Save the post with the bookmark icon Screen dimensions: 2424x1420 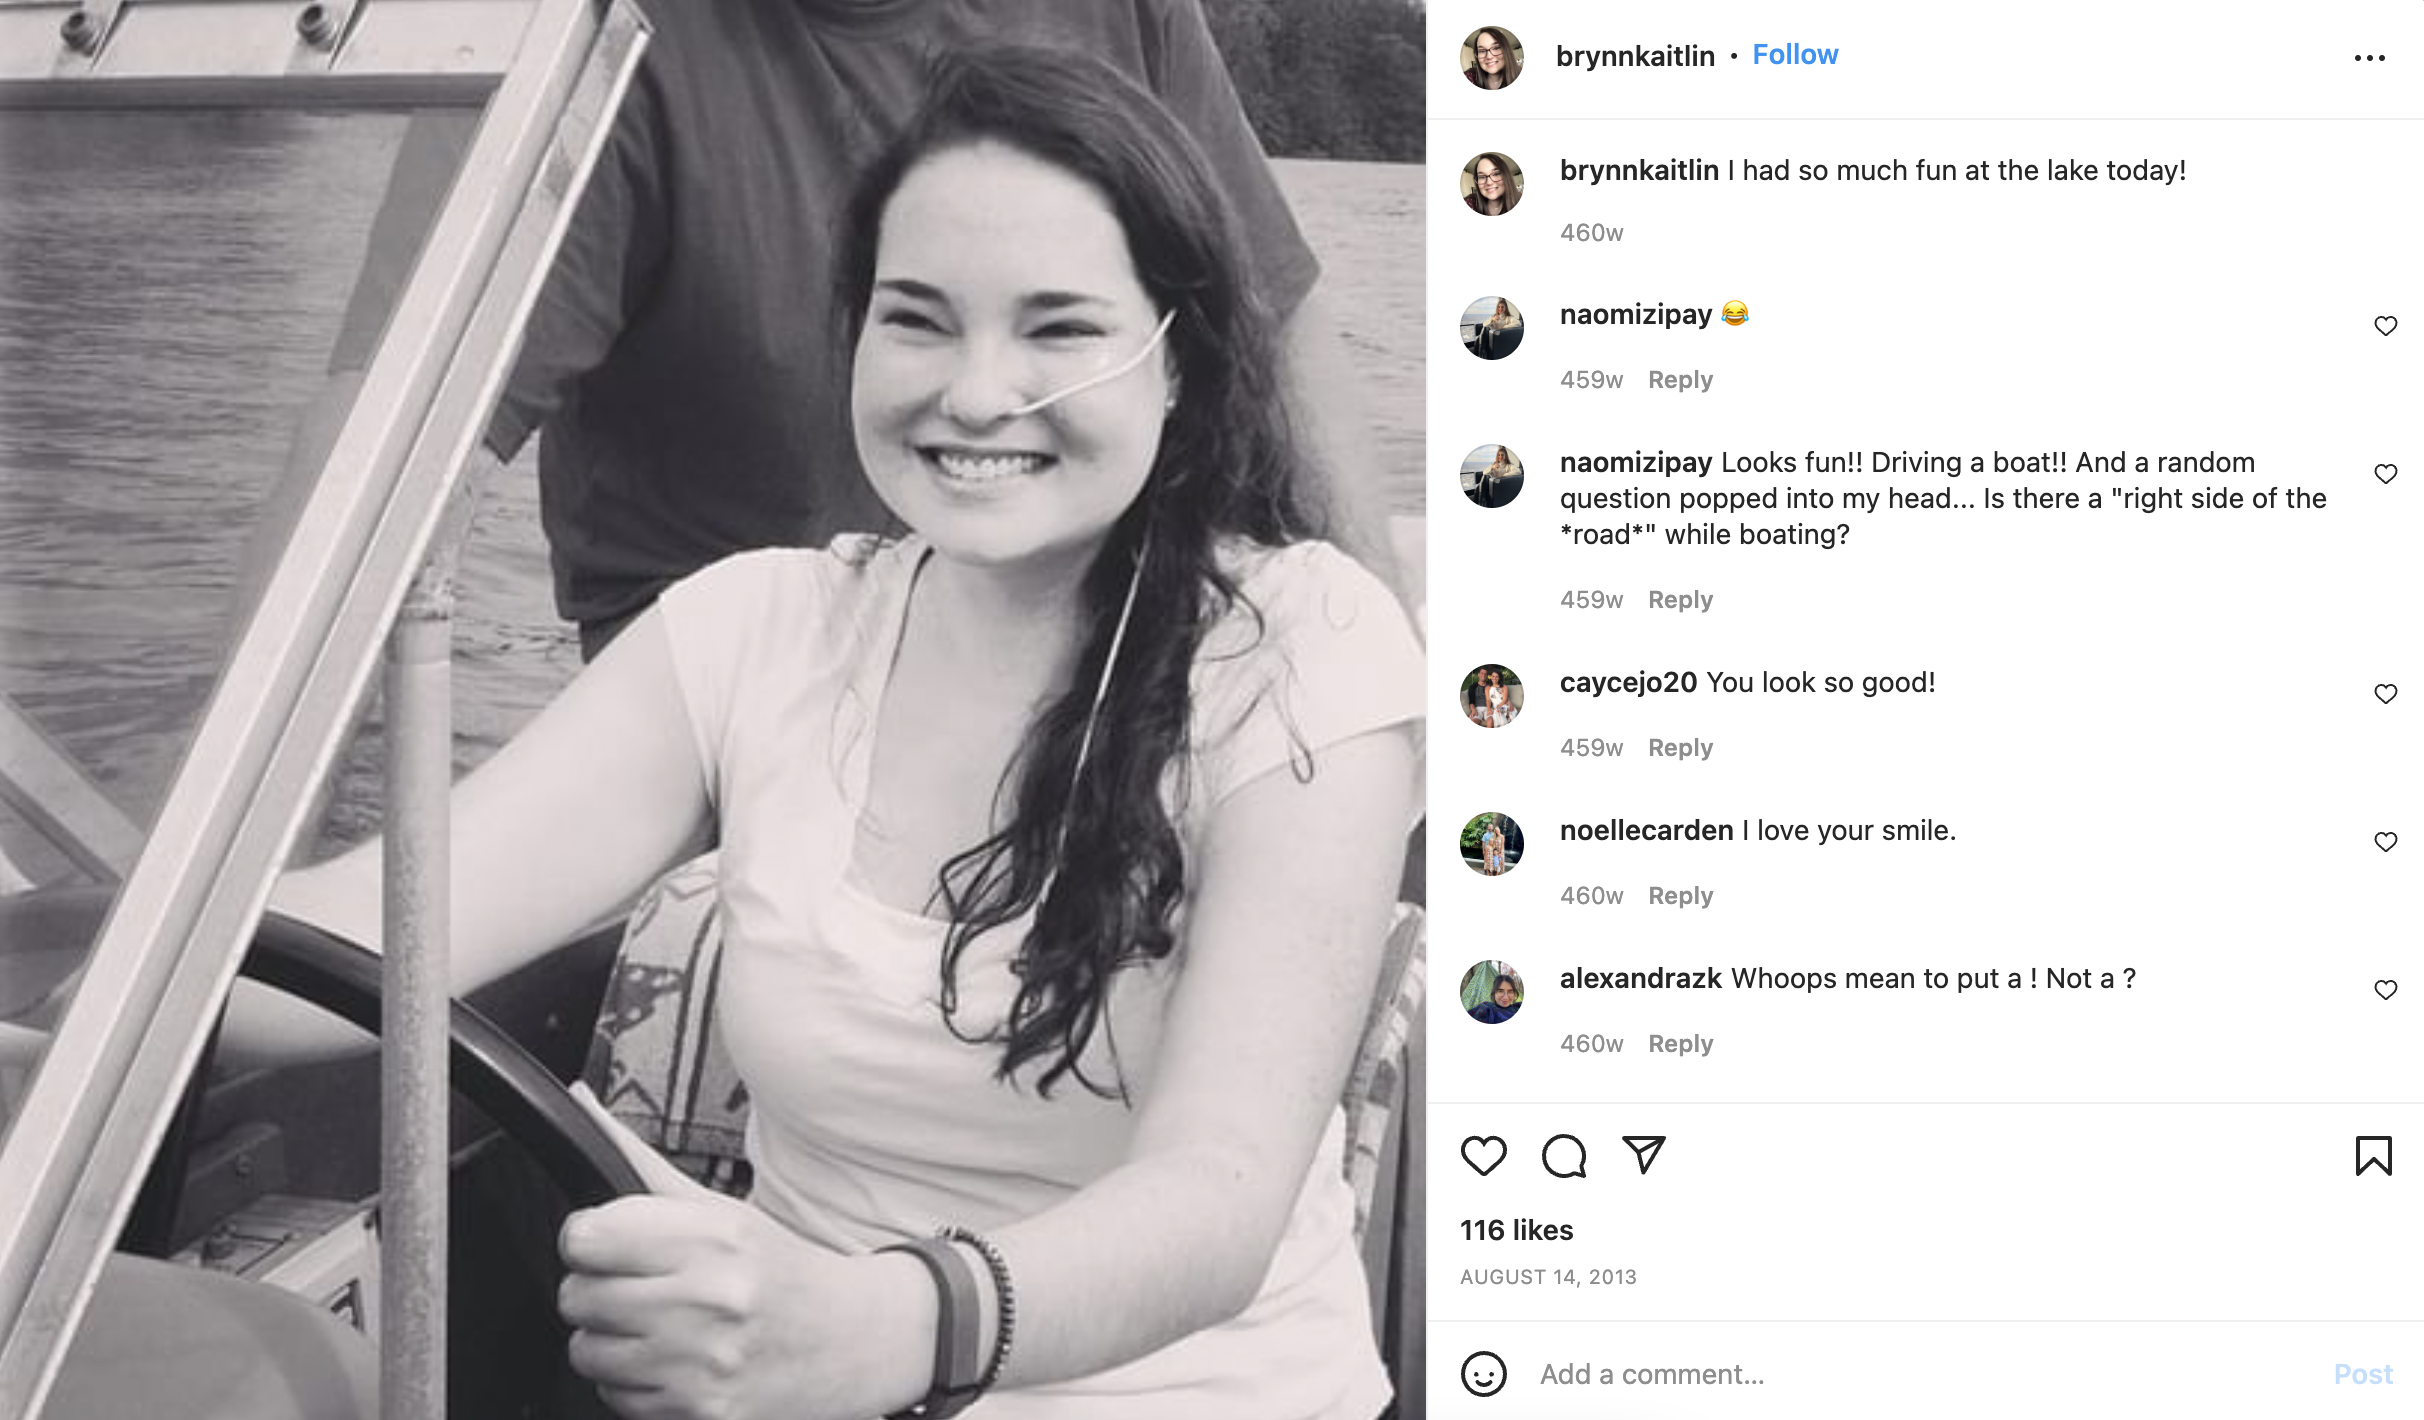tap(2373, 1155)
